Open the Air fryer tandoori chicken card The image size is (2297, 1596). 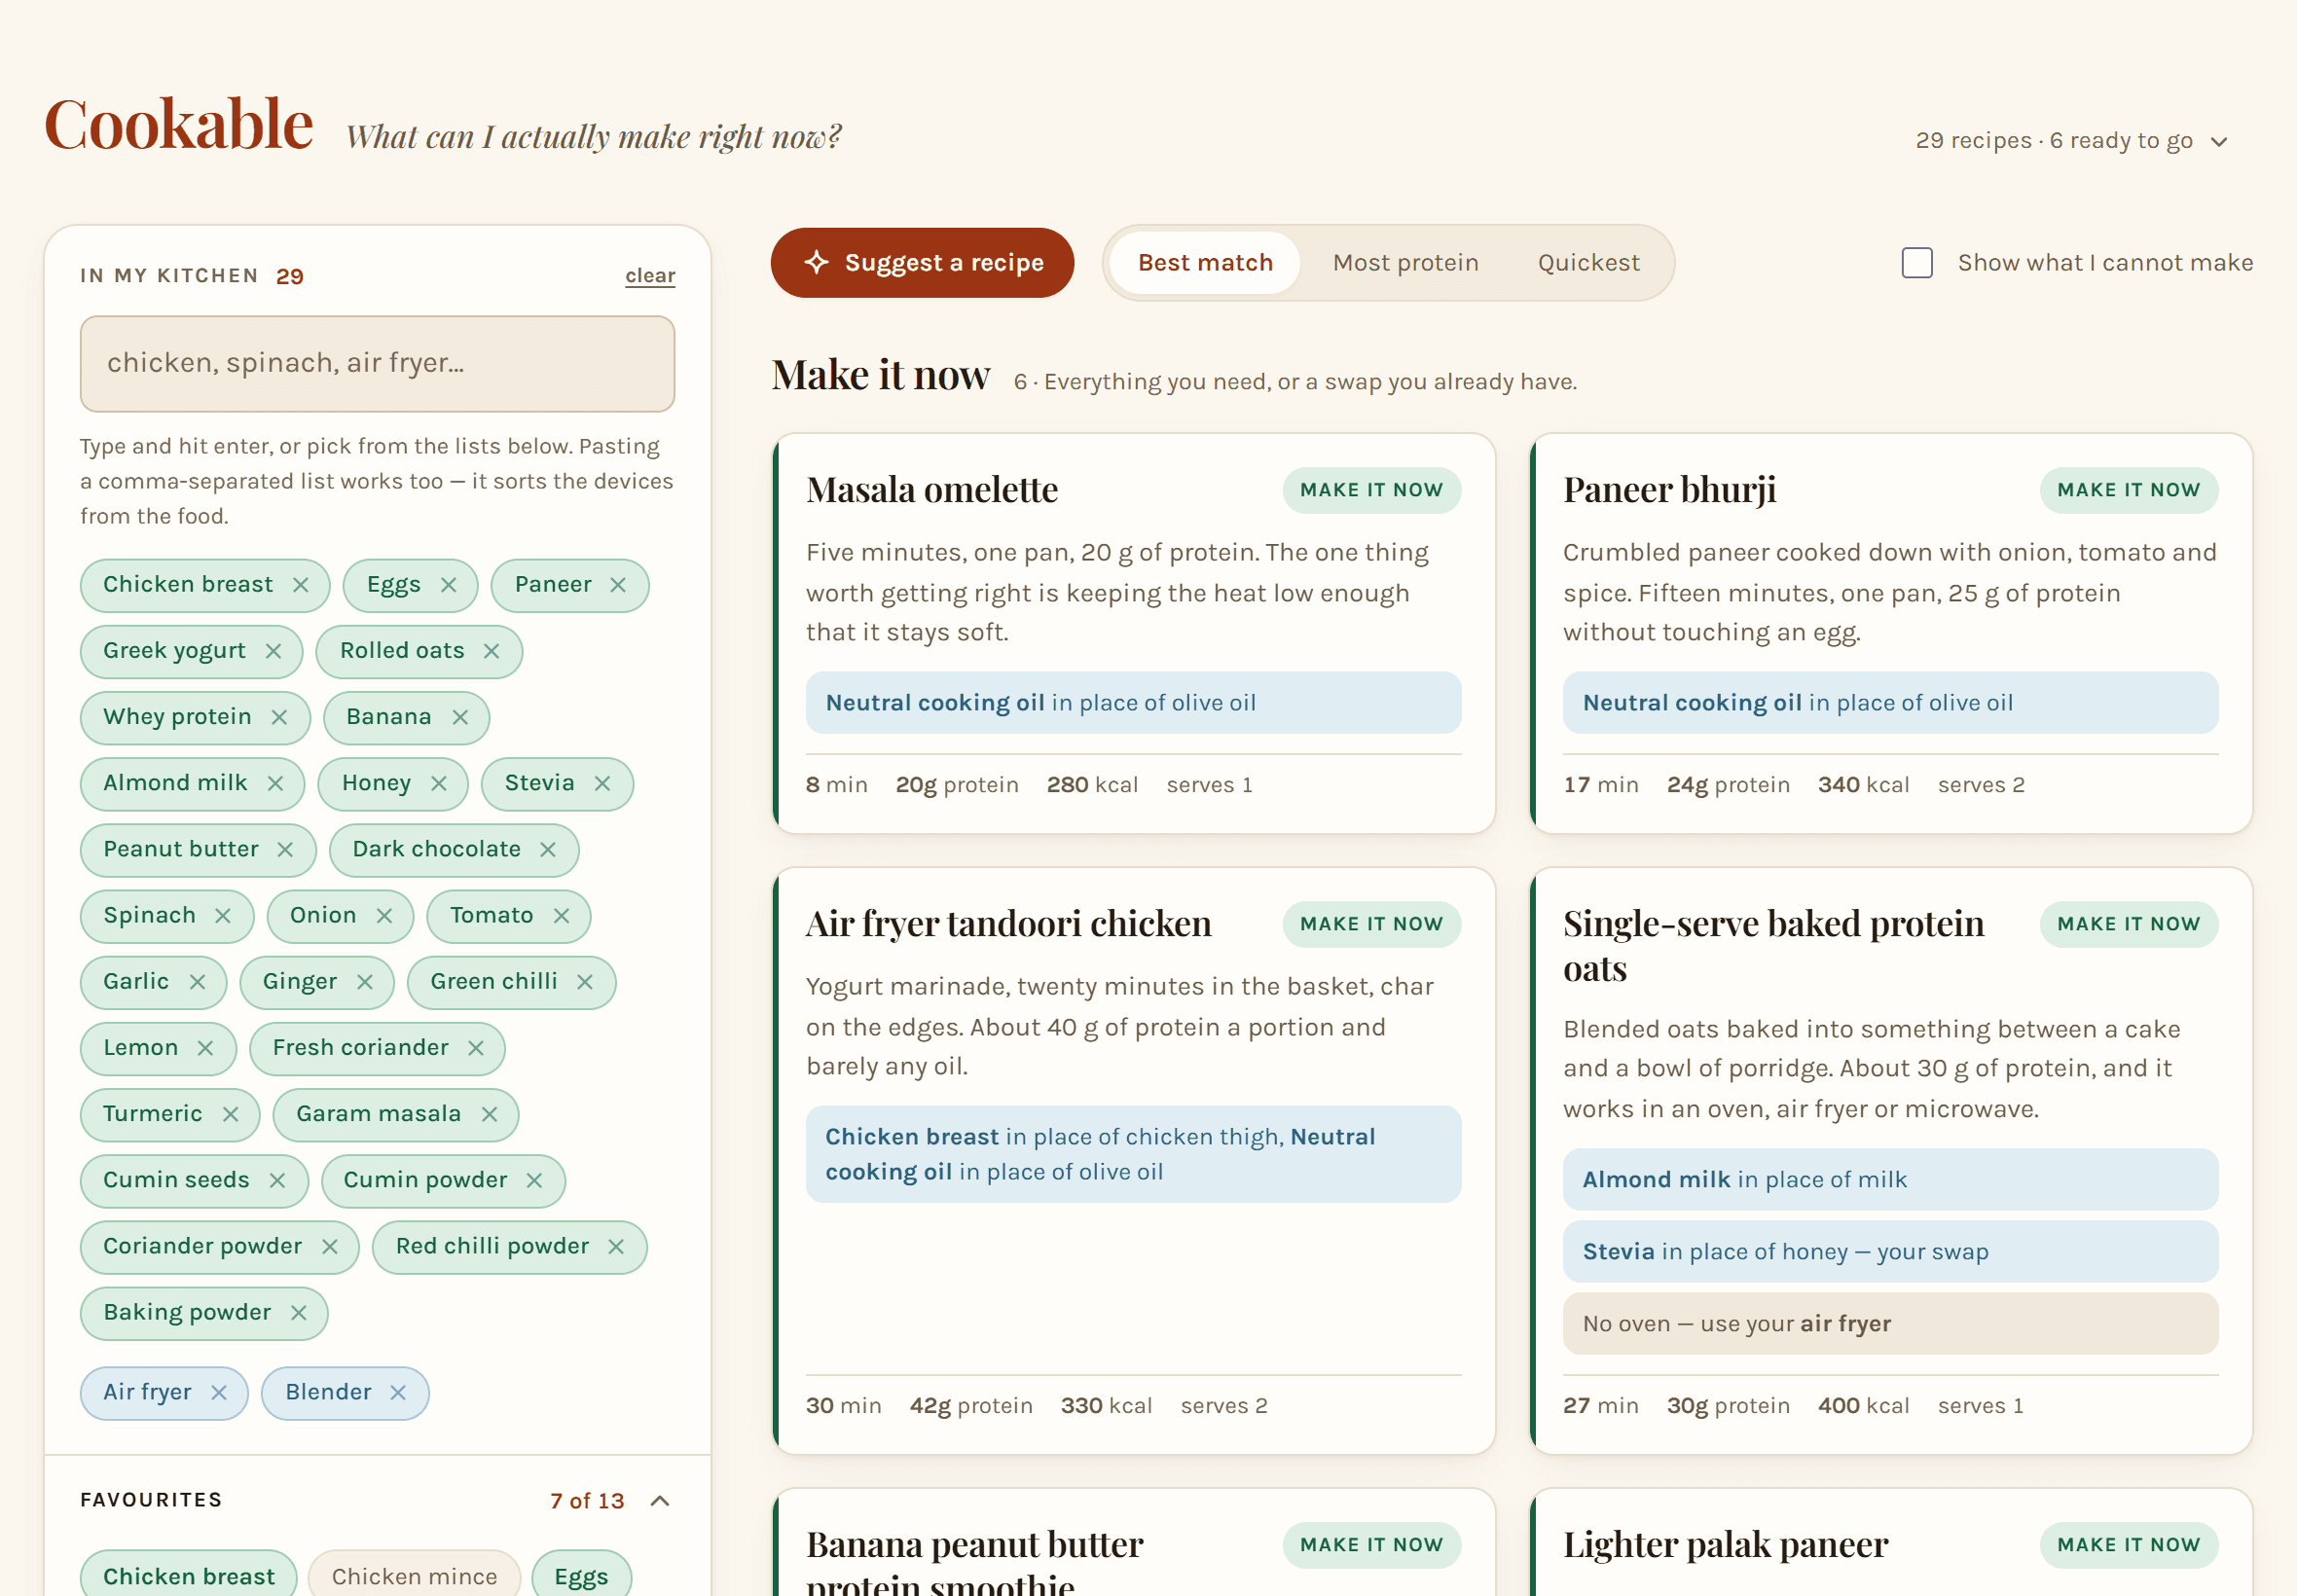(x=1135, y=1160)
